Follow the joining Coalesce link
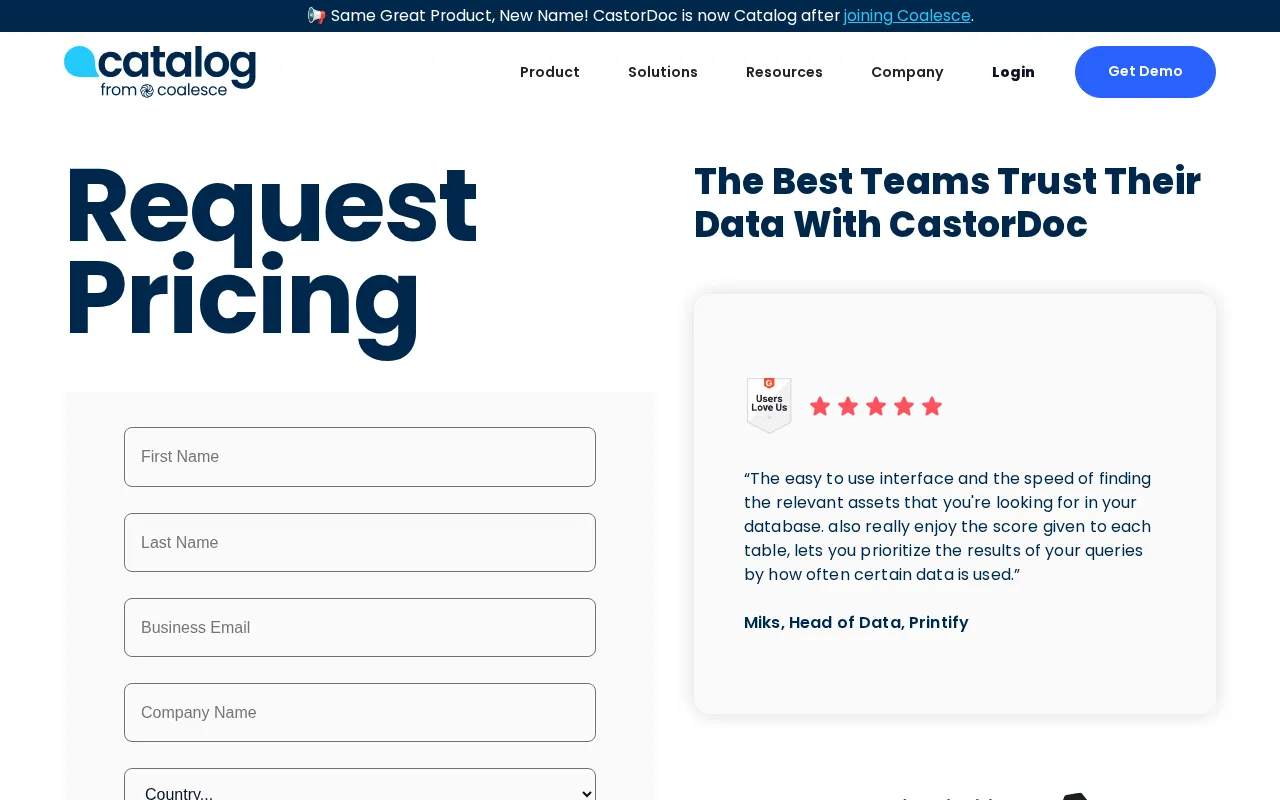 click(907, 15)
